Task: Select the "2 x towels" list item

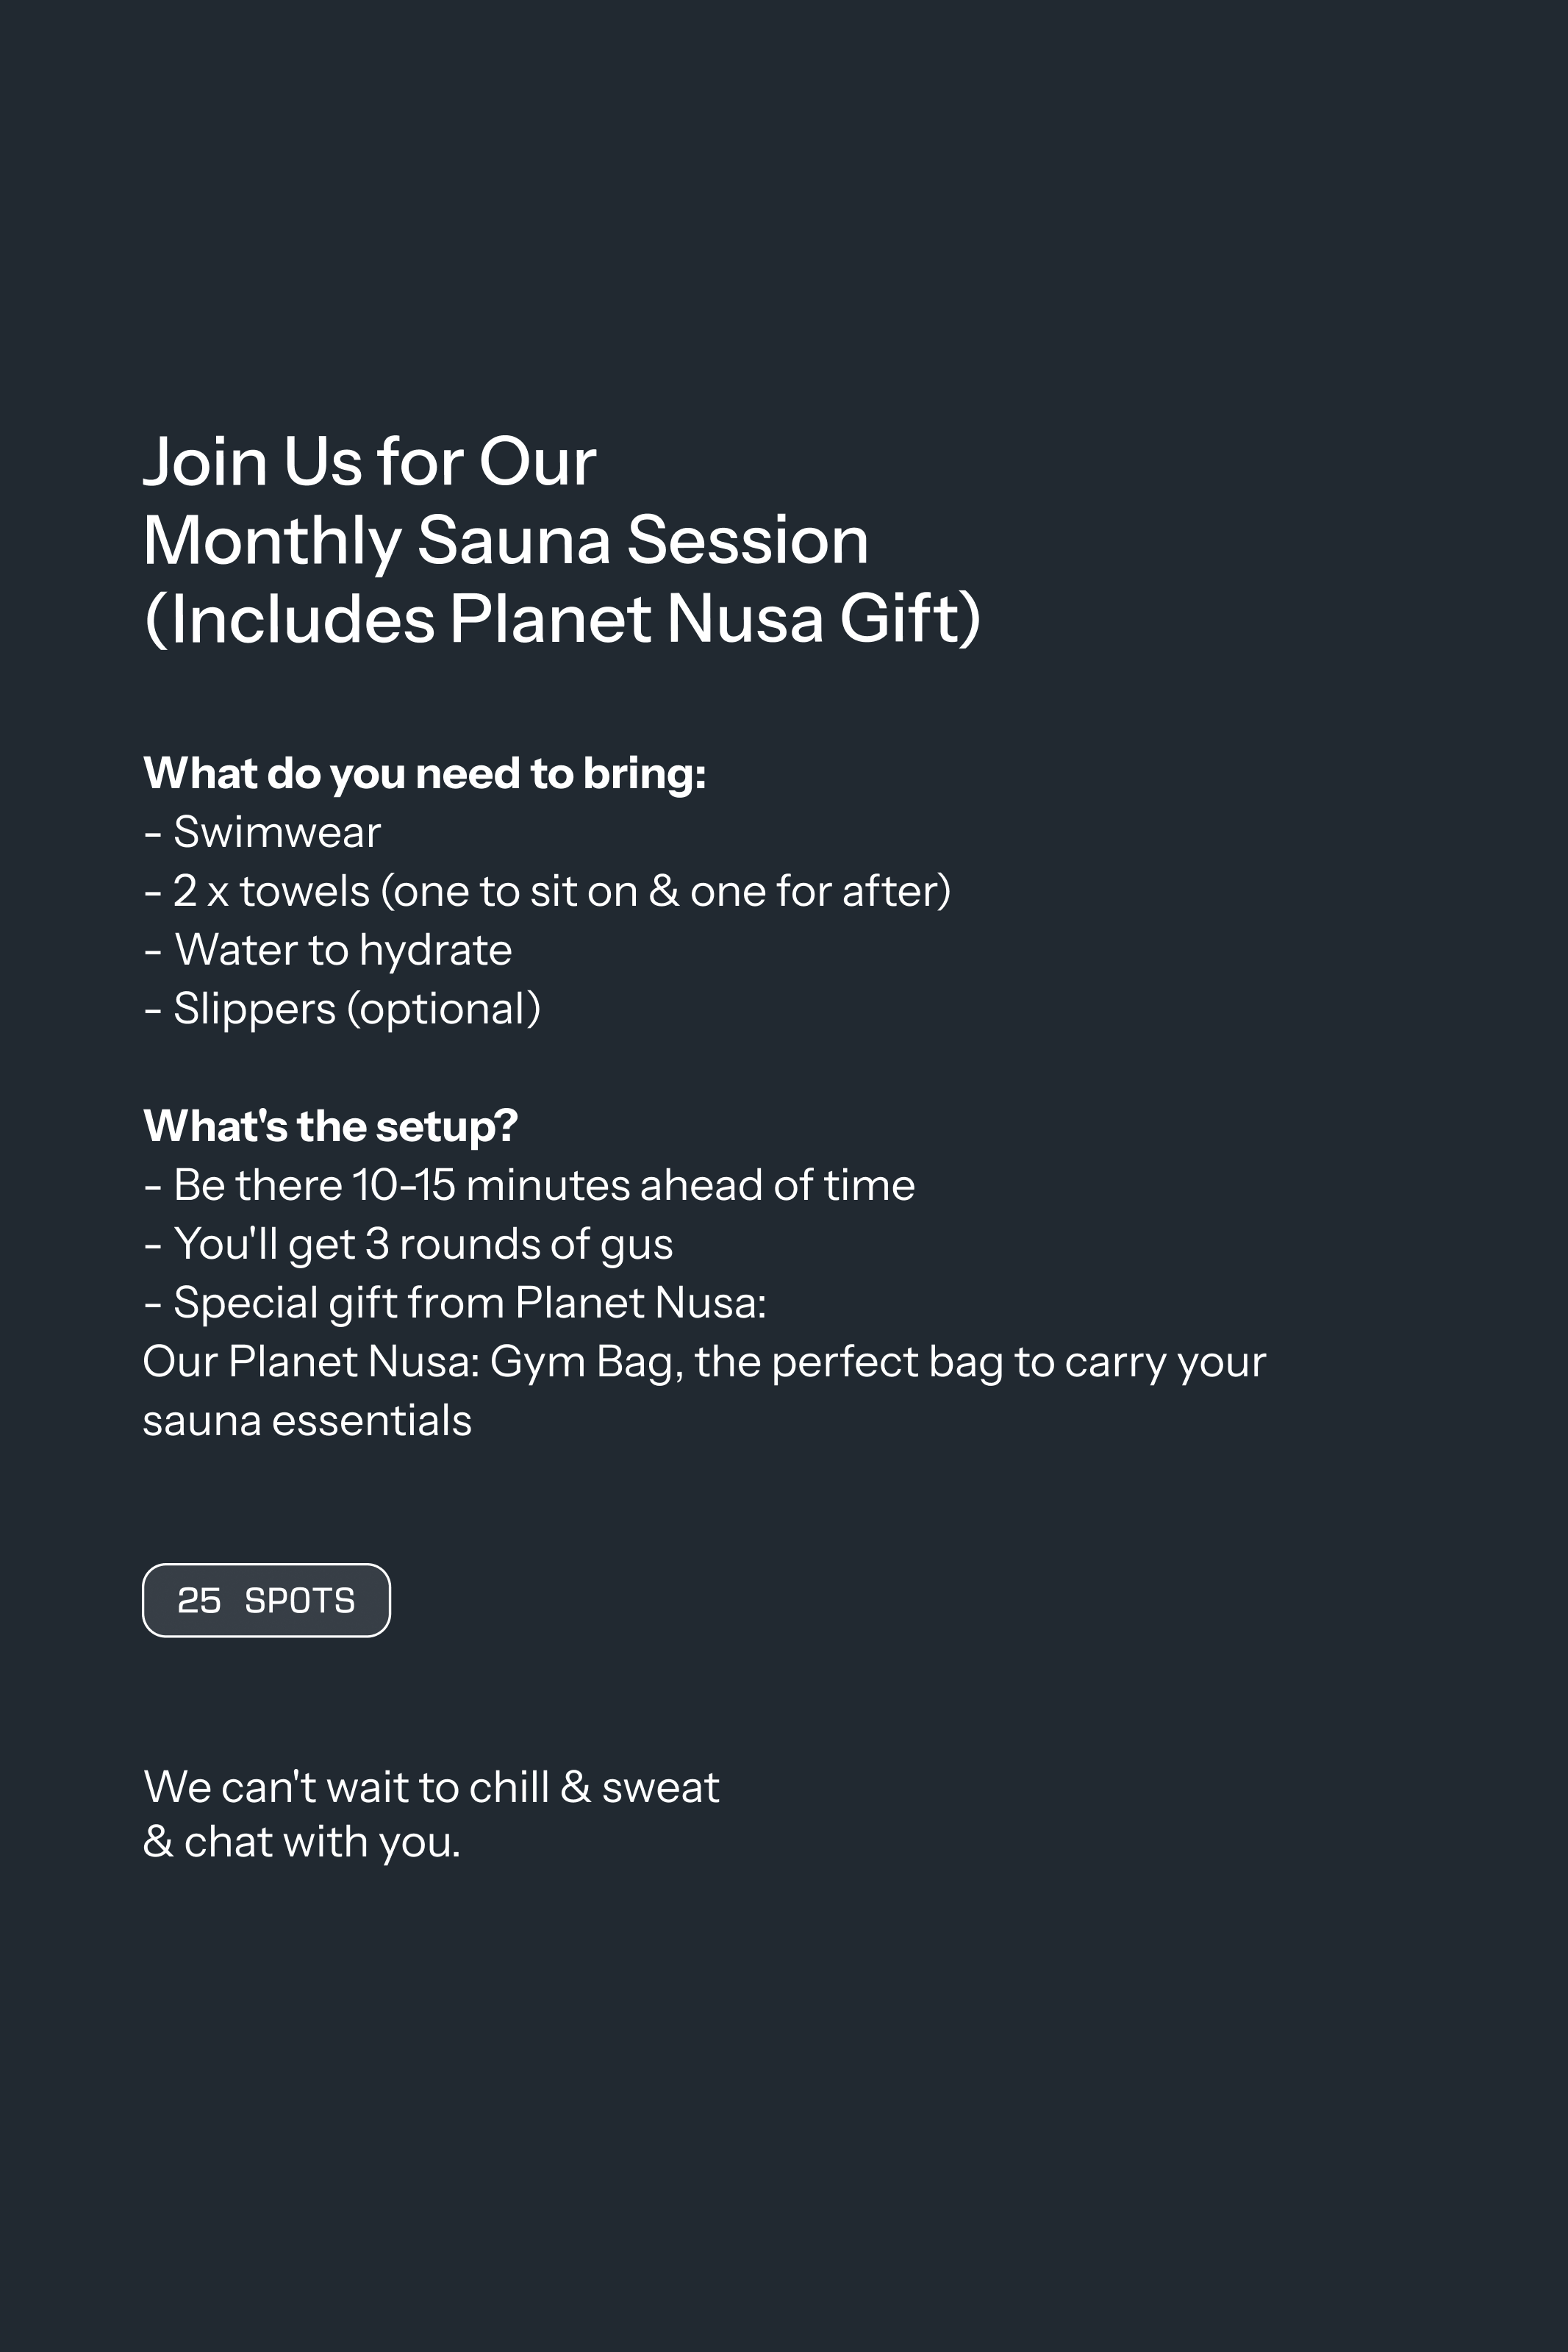Action: pyautogui.click(x=547, y=891)
